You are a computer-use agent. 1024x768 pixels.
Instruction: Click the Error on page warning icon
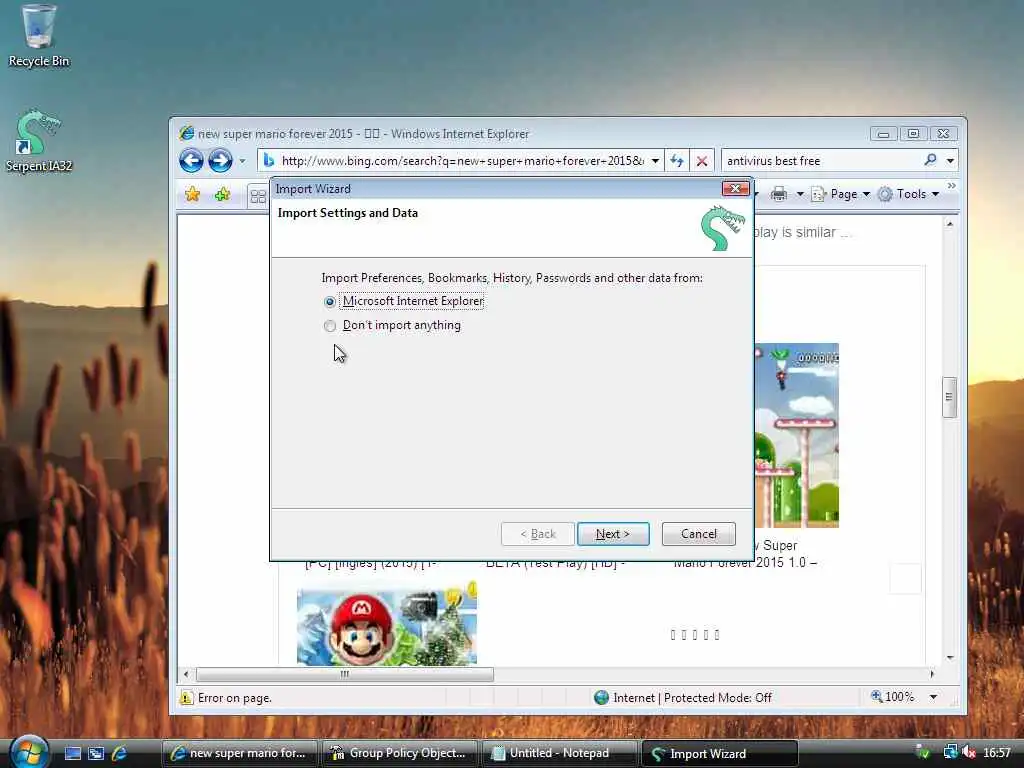coord(186,698)
